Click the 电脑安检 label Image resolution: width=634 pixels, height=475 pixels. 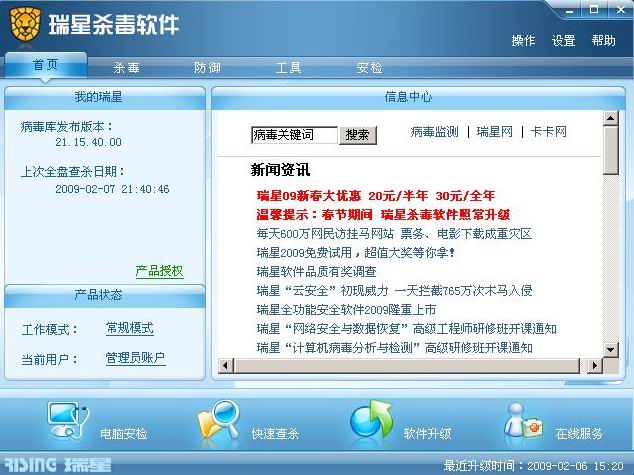(124, 434)
